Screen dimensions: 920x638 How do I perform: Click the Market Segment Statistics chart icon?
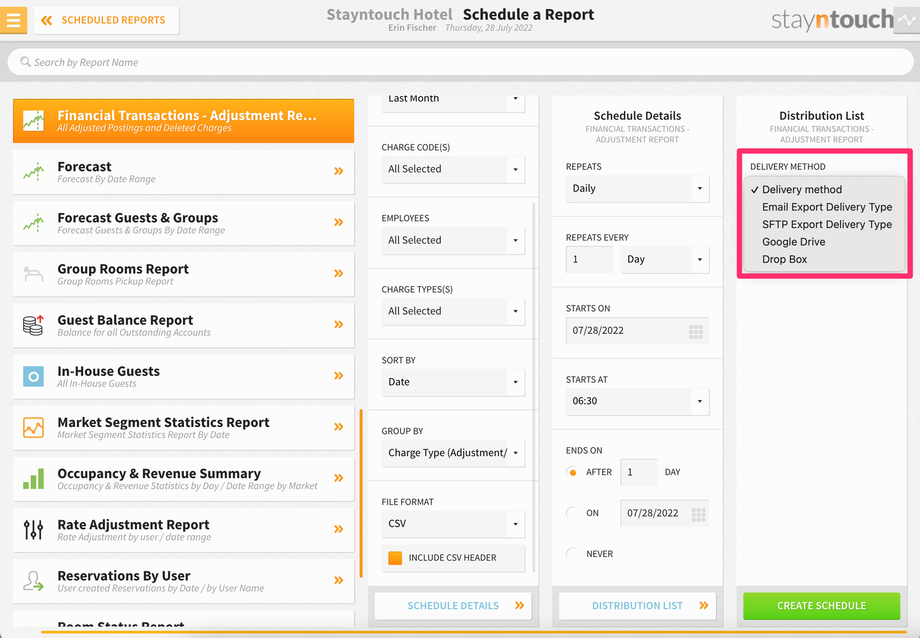click(x=33, y=427)
